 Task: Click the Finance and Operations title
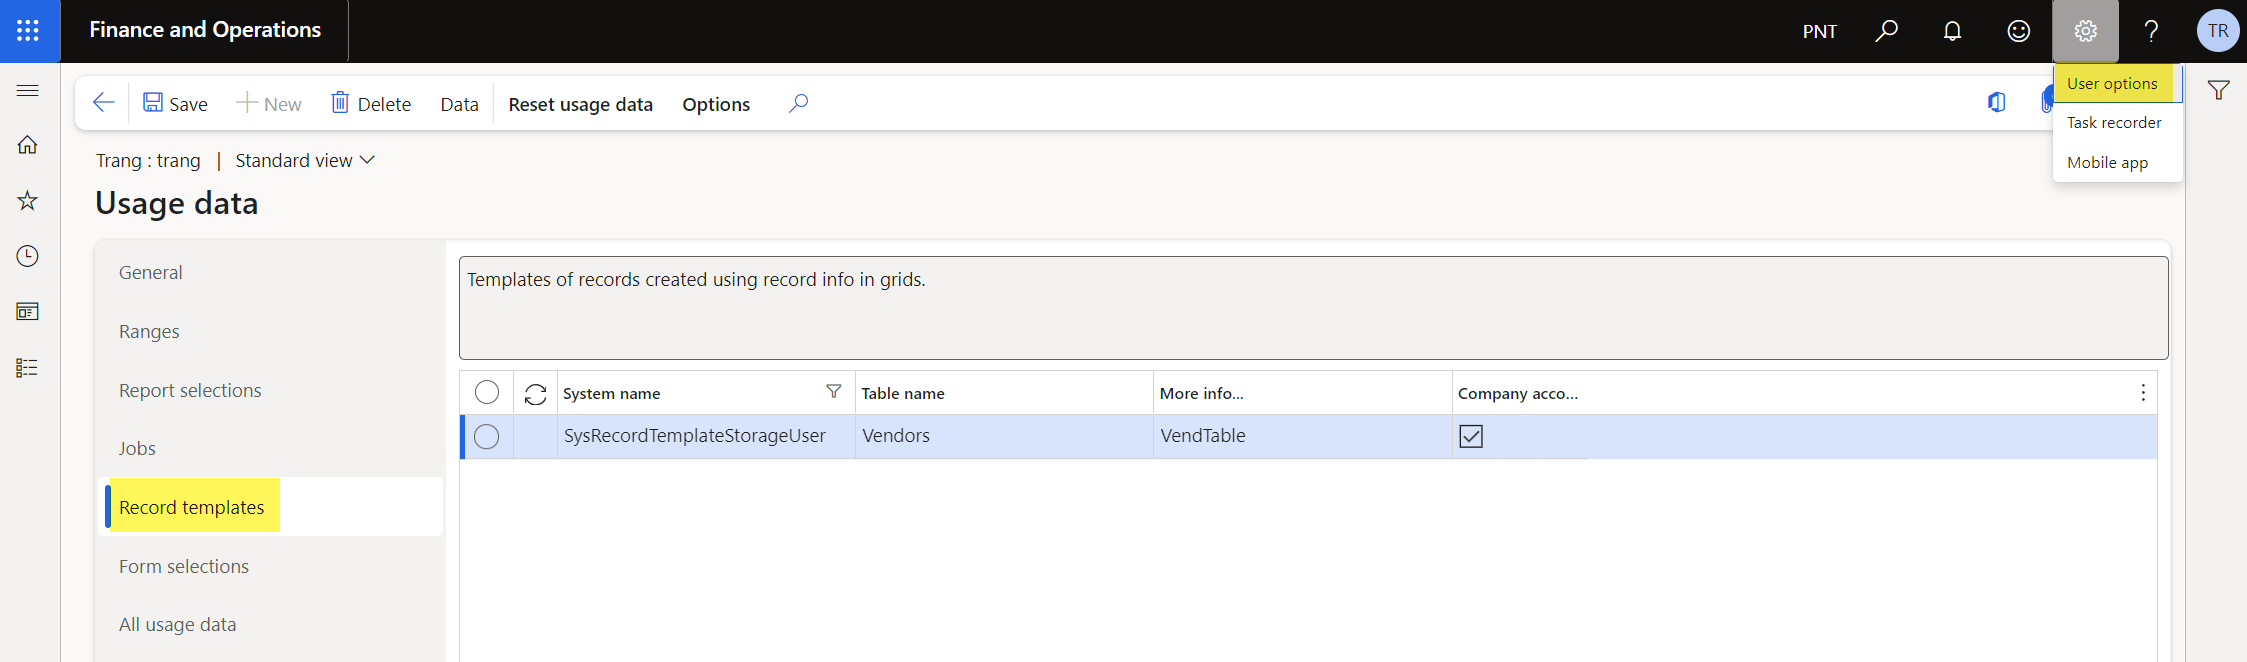pyautogui.click(x=205, y=30)
